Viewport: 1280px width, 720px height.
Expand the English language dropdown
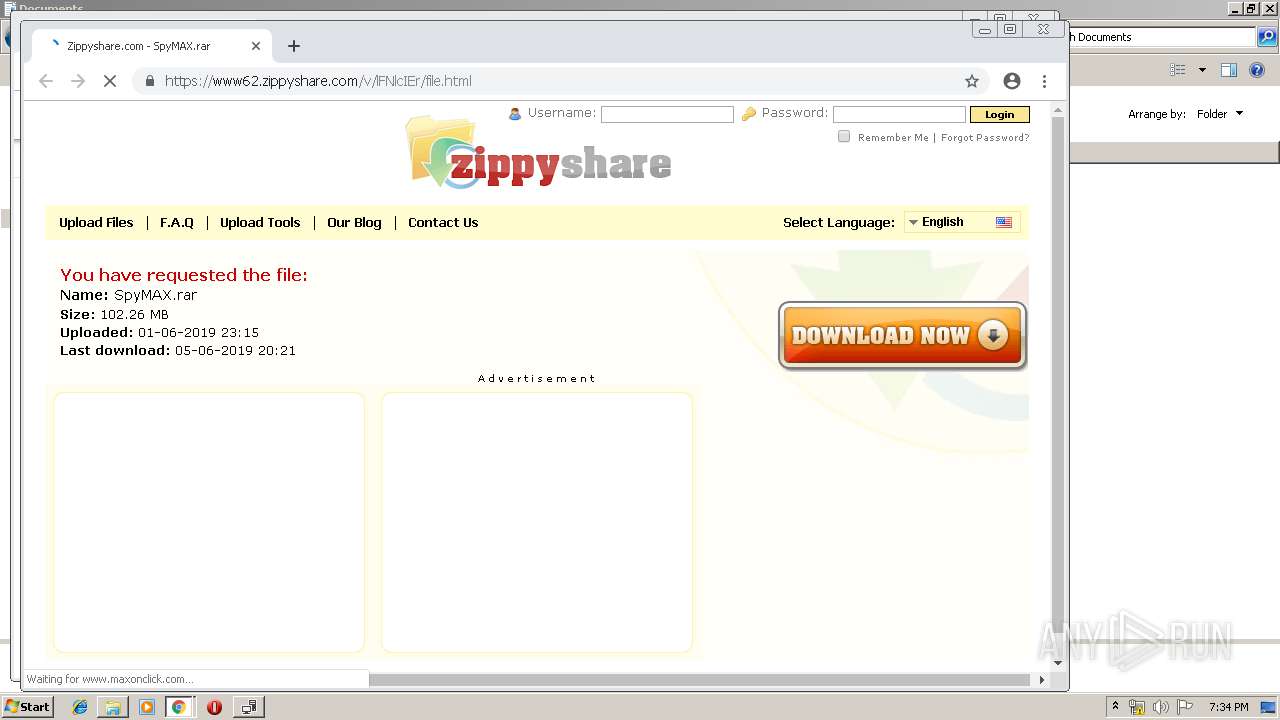click(x=962, y=222)
